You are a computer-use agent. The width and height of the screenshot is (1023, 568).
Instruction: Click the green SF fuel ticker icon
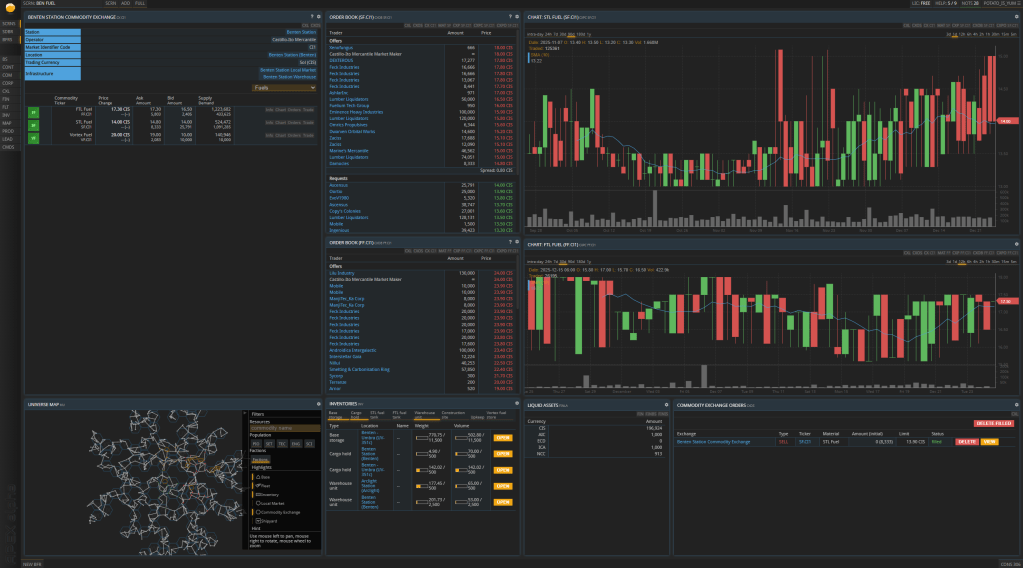pyautogui.click(x=33, y=125)
